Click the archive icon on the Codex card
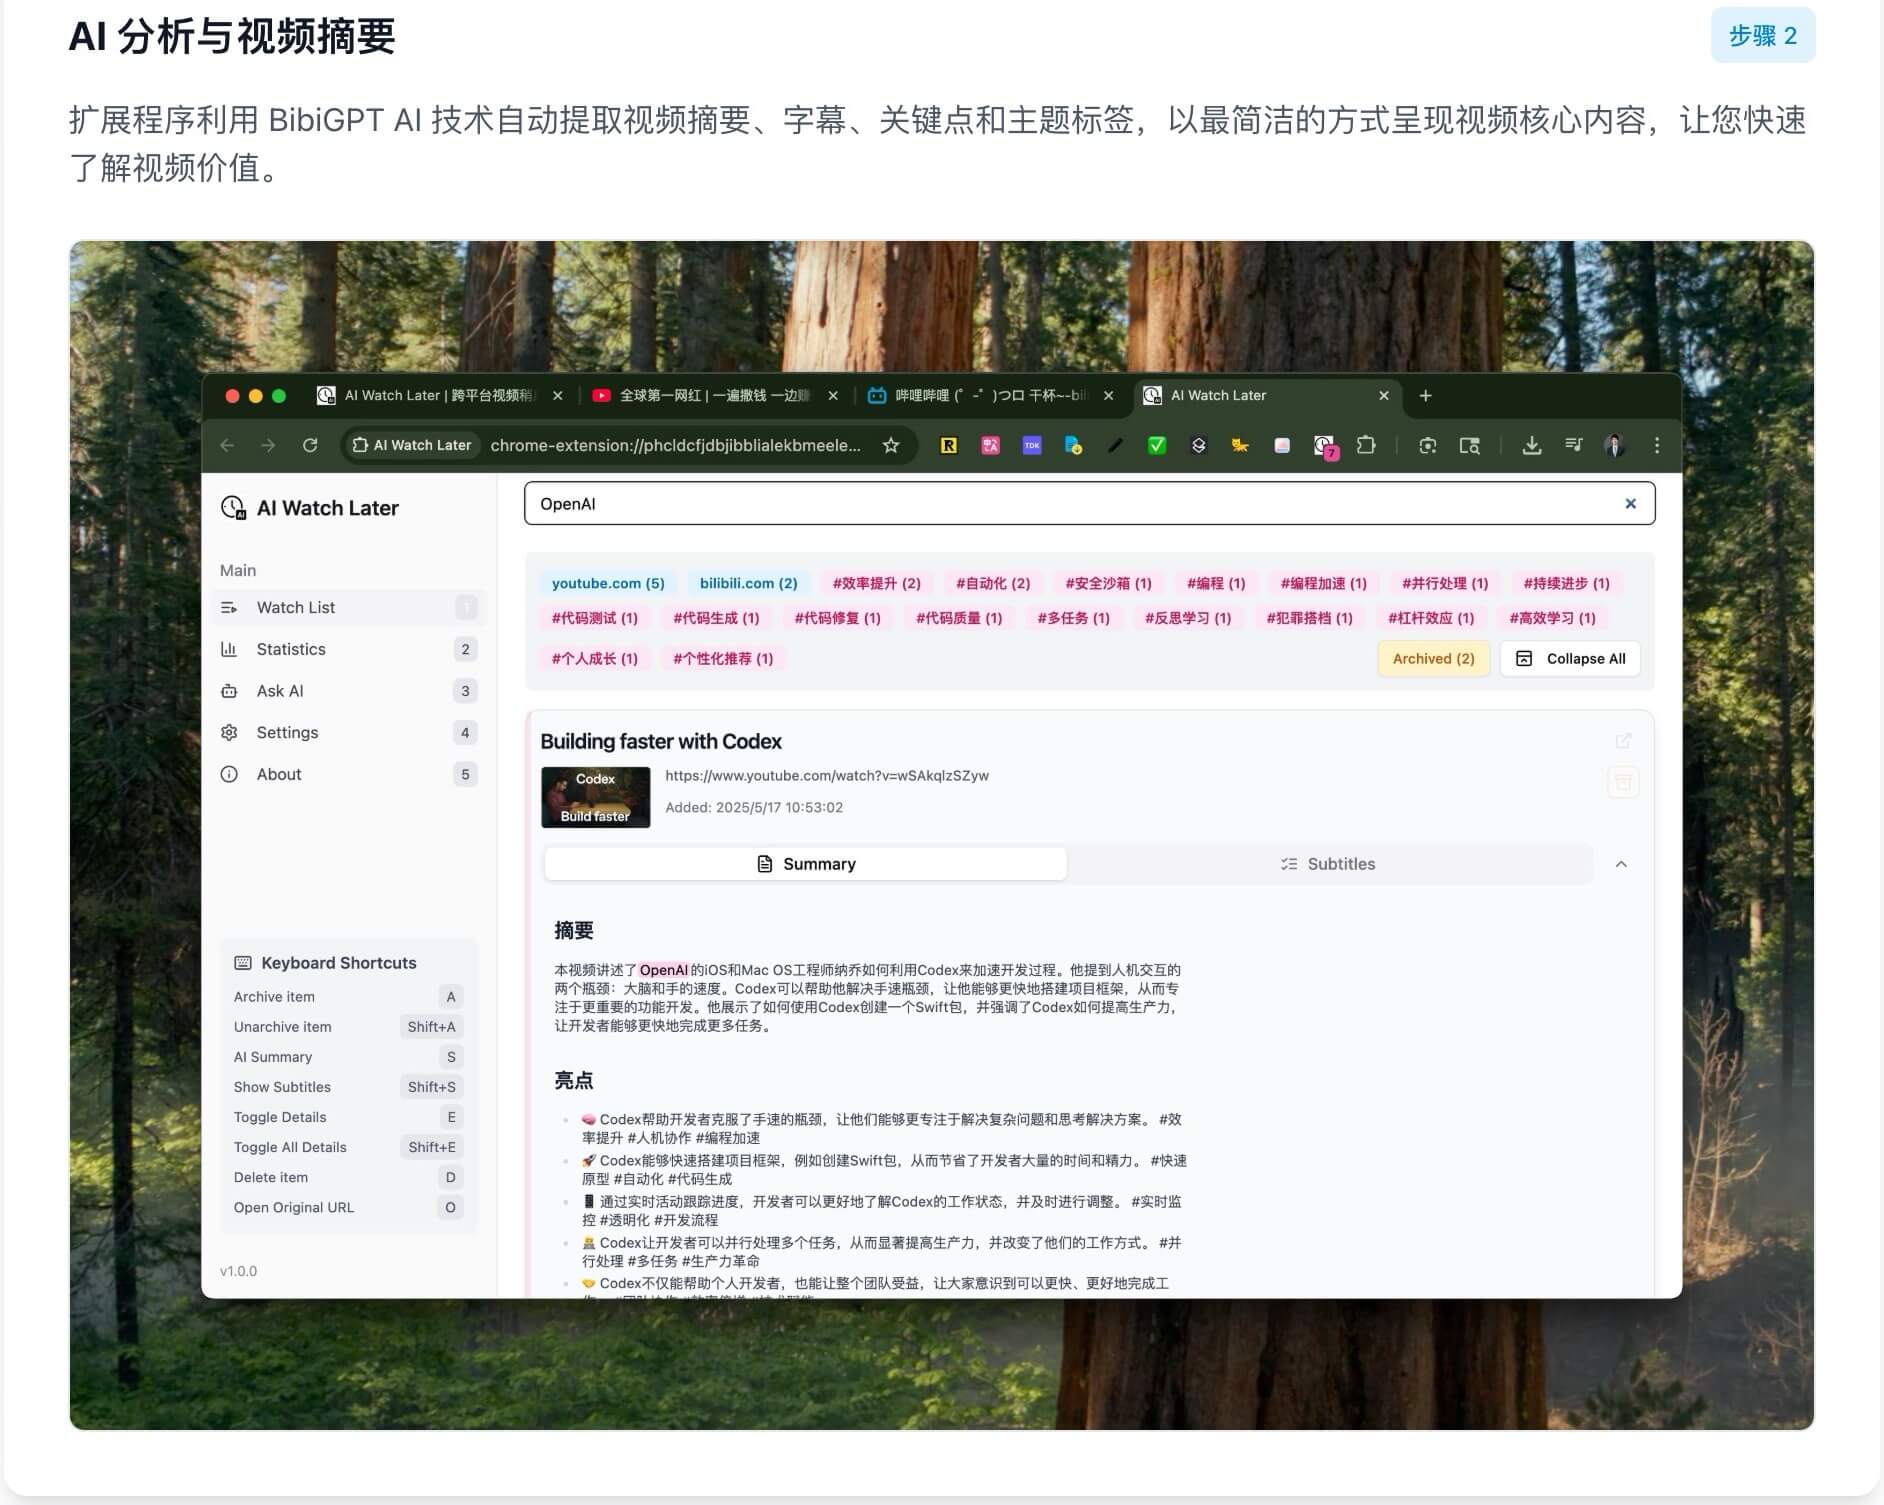Screen dimensions: 1884x1505 1623,783
